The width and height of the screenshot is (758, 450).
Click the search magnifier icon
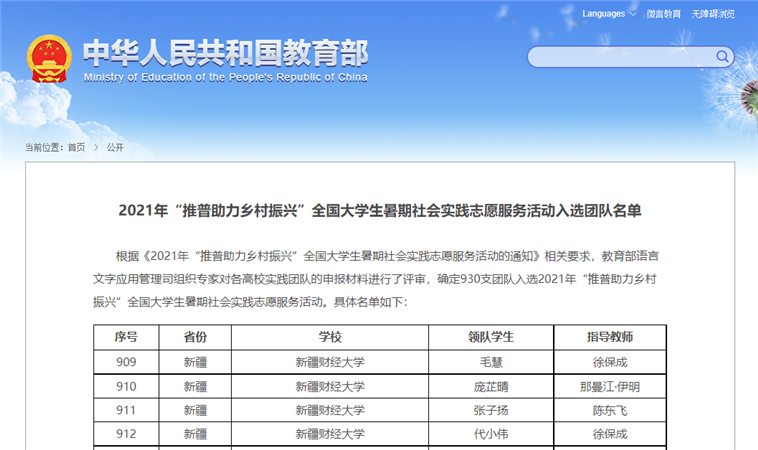[722, 57]
